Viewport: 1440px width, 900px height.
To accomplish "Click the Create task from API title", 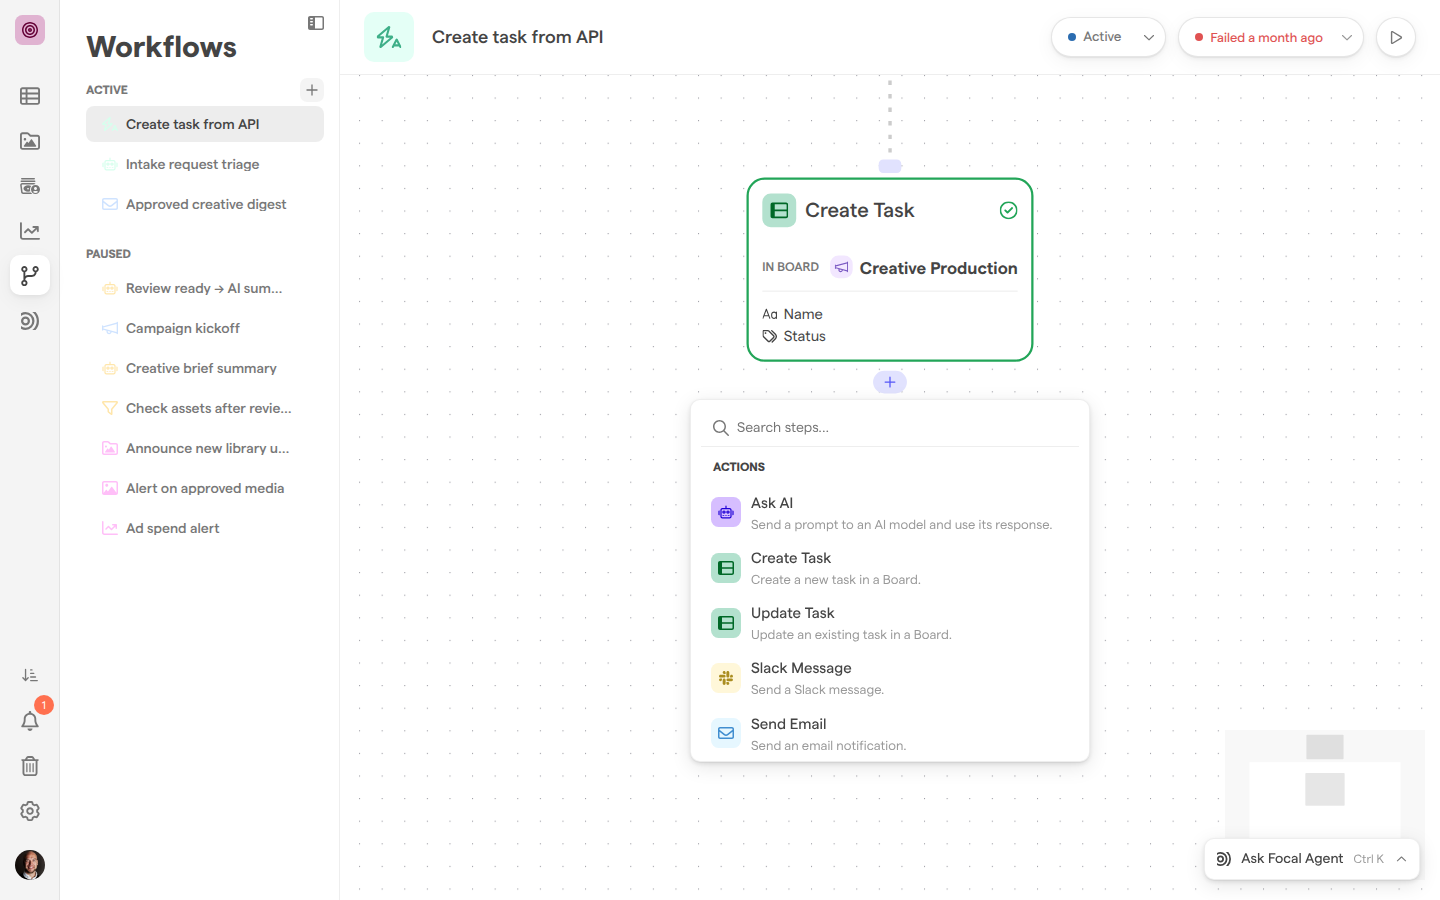I will [517, 37].
